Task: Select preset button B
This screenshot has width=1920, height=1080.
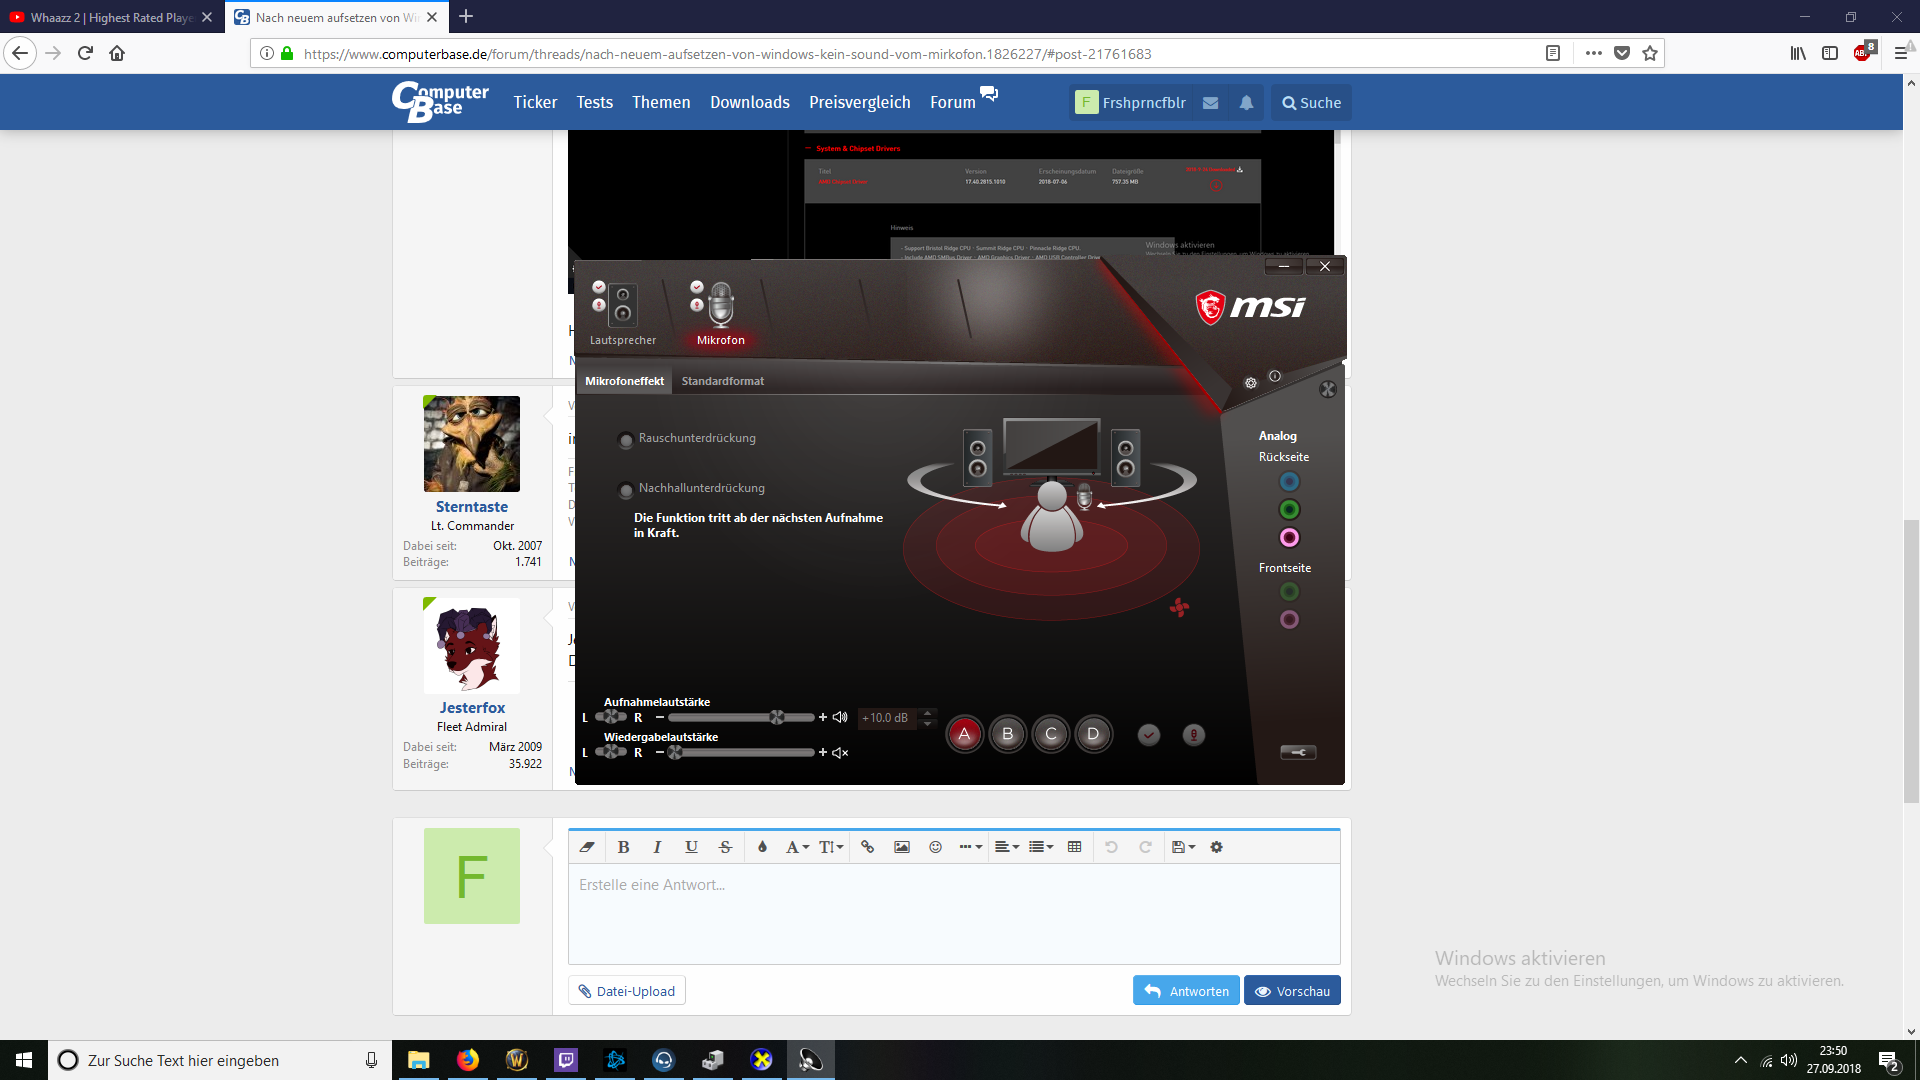Action: pyautogui.click(x=1007, y=734)
